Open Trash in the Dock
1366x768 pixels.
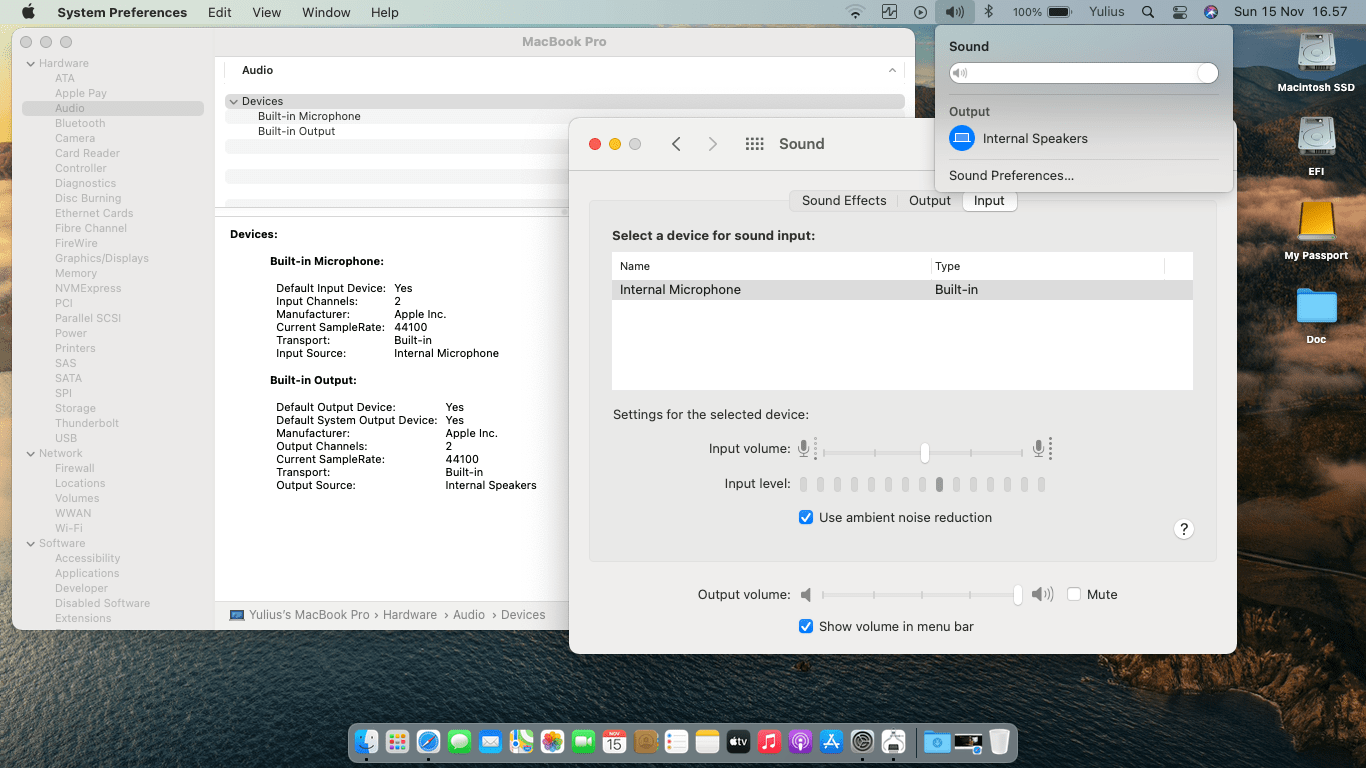click(999, 742)
